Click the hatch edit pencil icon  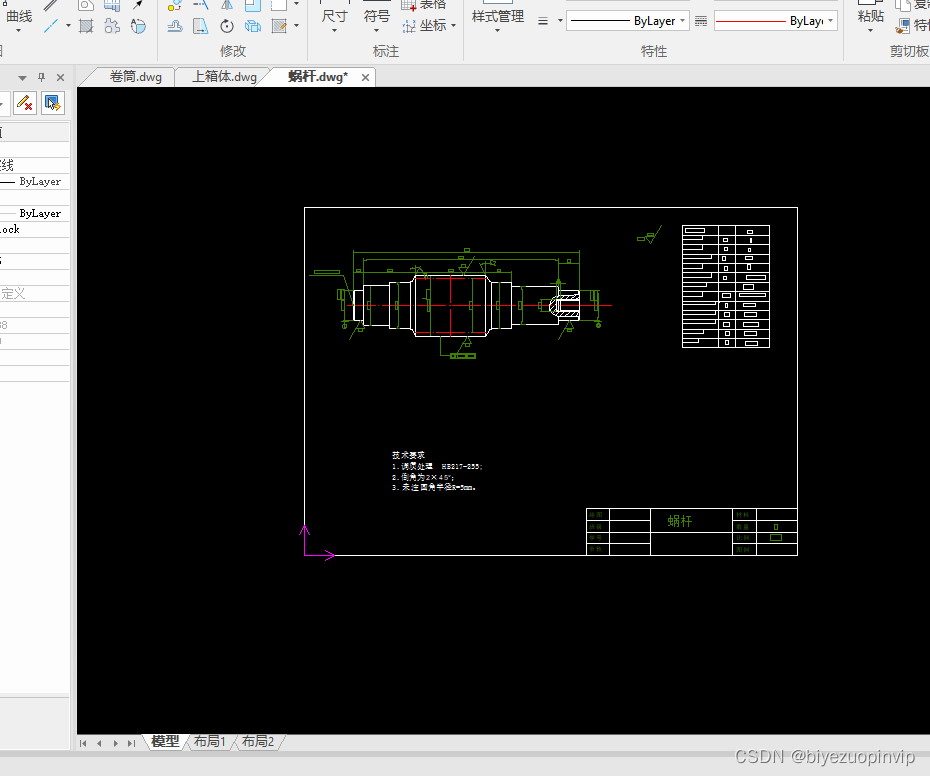(x=279, y=26)
